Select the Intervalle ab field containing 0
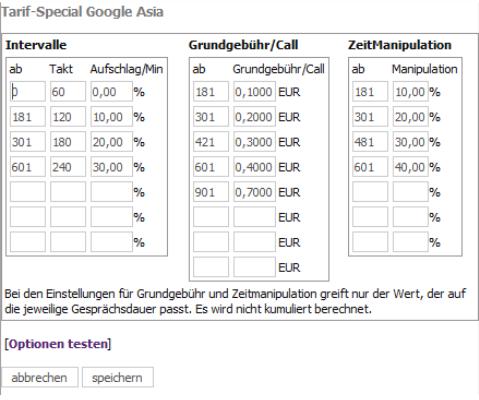 pos(28,91)
